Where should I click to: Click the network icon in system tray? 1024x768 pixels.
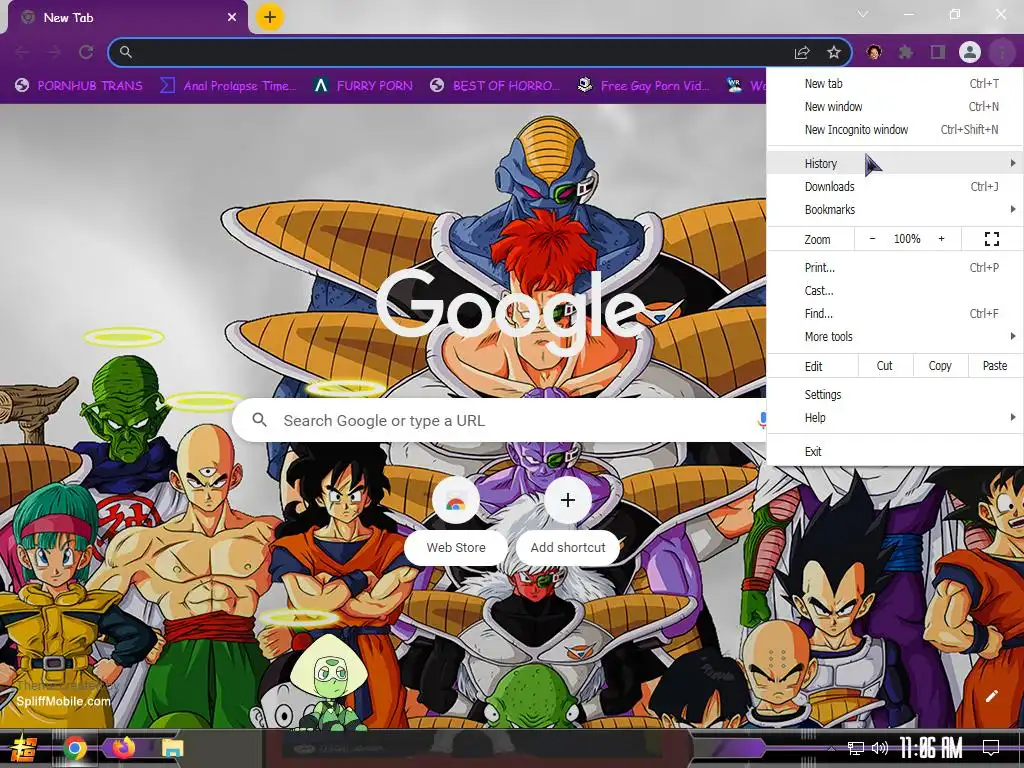click(856, 748)
